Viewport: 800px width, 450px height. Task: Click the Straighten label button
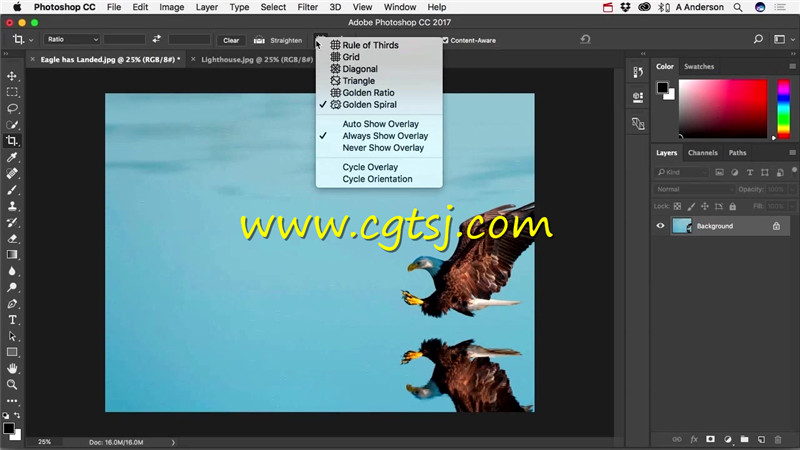(286, 40)
